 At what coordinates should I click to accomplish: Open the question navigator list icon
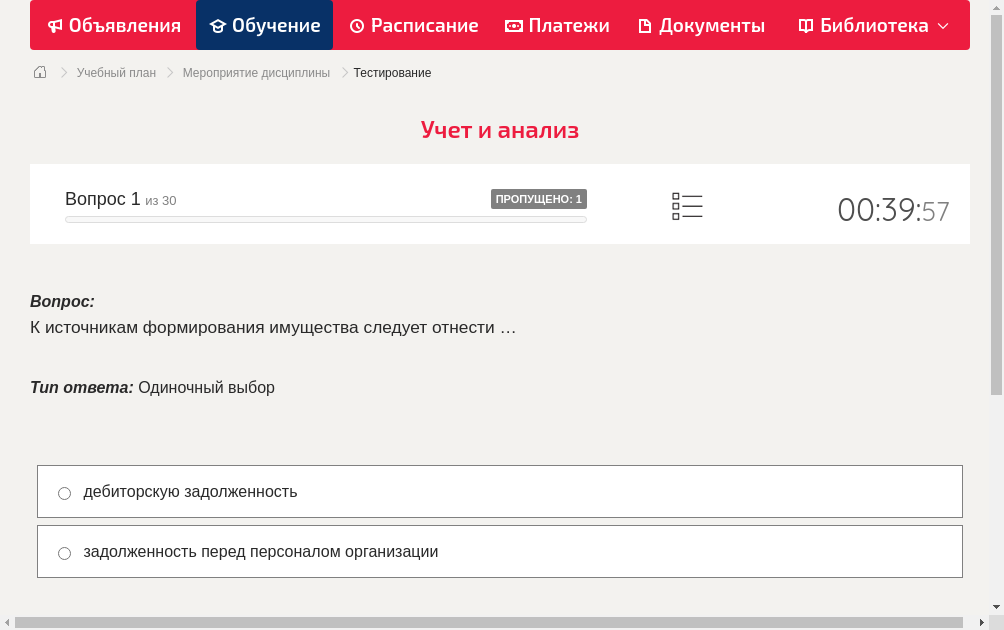(687, 205)
